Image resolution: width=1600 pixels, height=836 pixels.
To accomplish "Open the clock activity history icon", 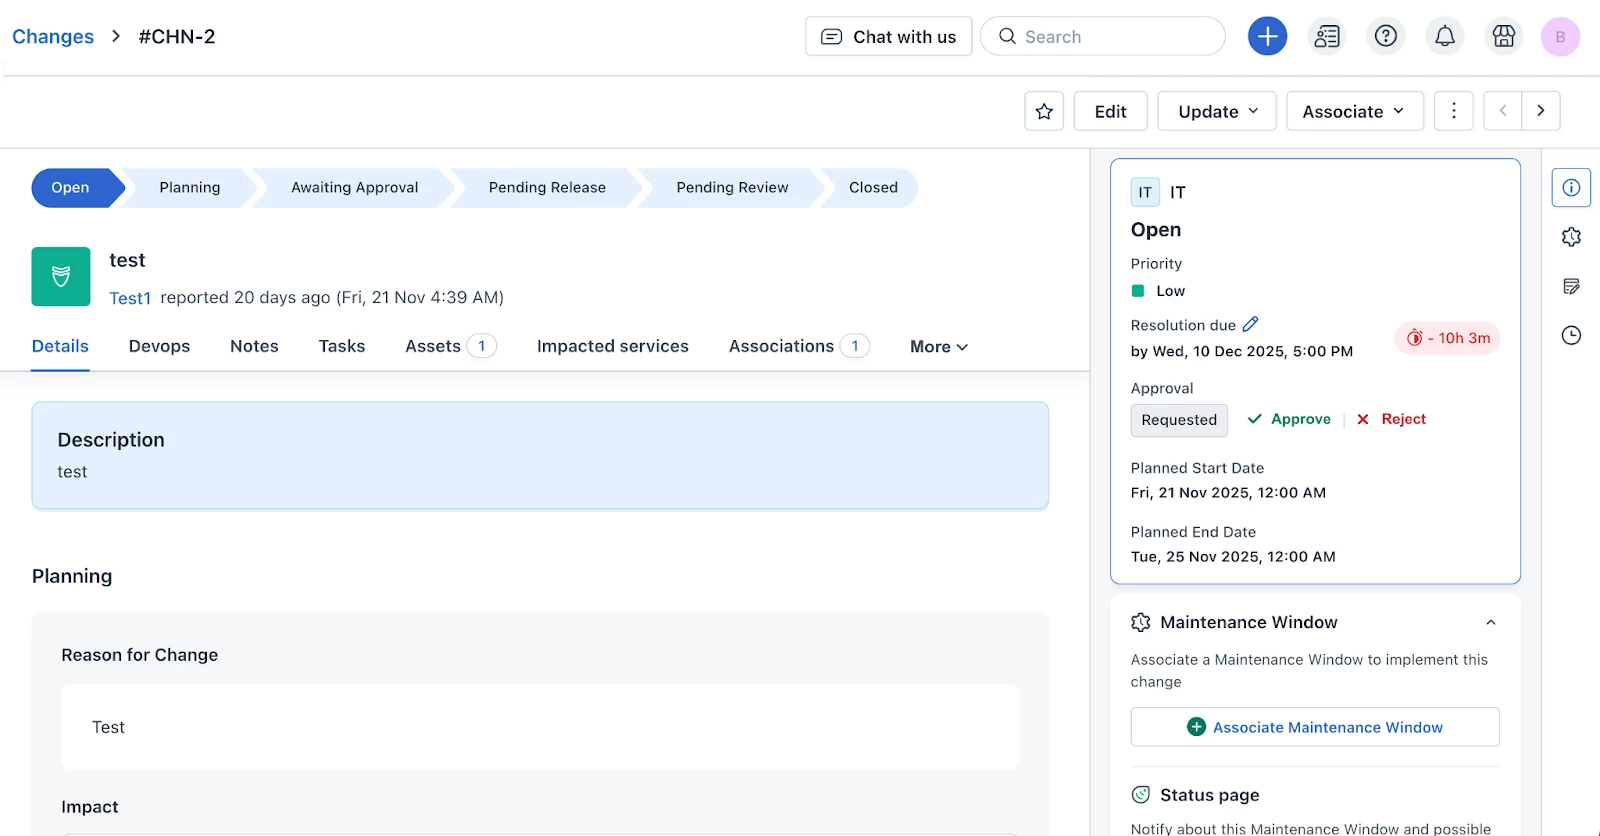I will 1571,336.
